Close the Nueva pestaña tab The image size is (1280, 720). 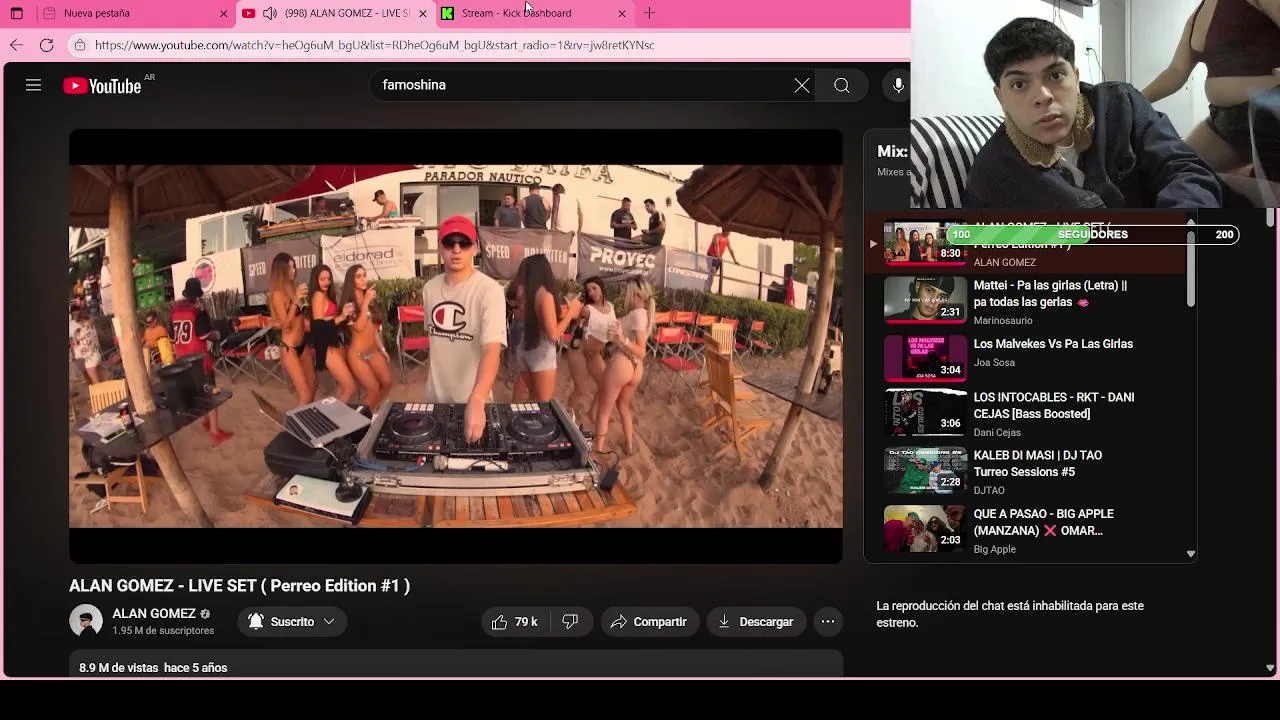click(223, 13)
